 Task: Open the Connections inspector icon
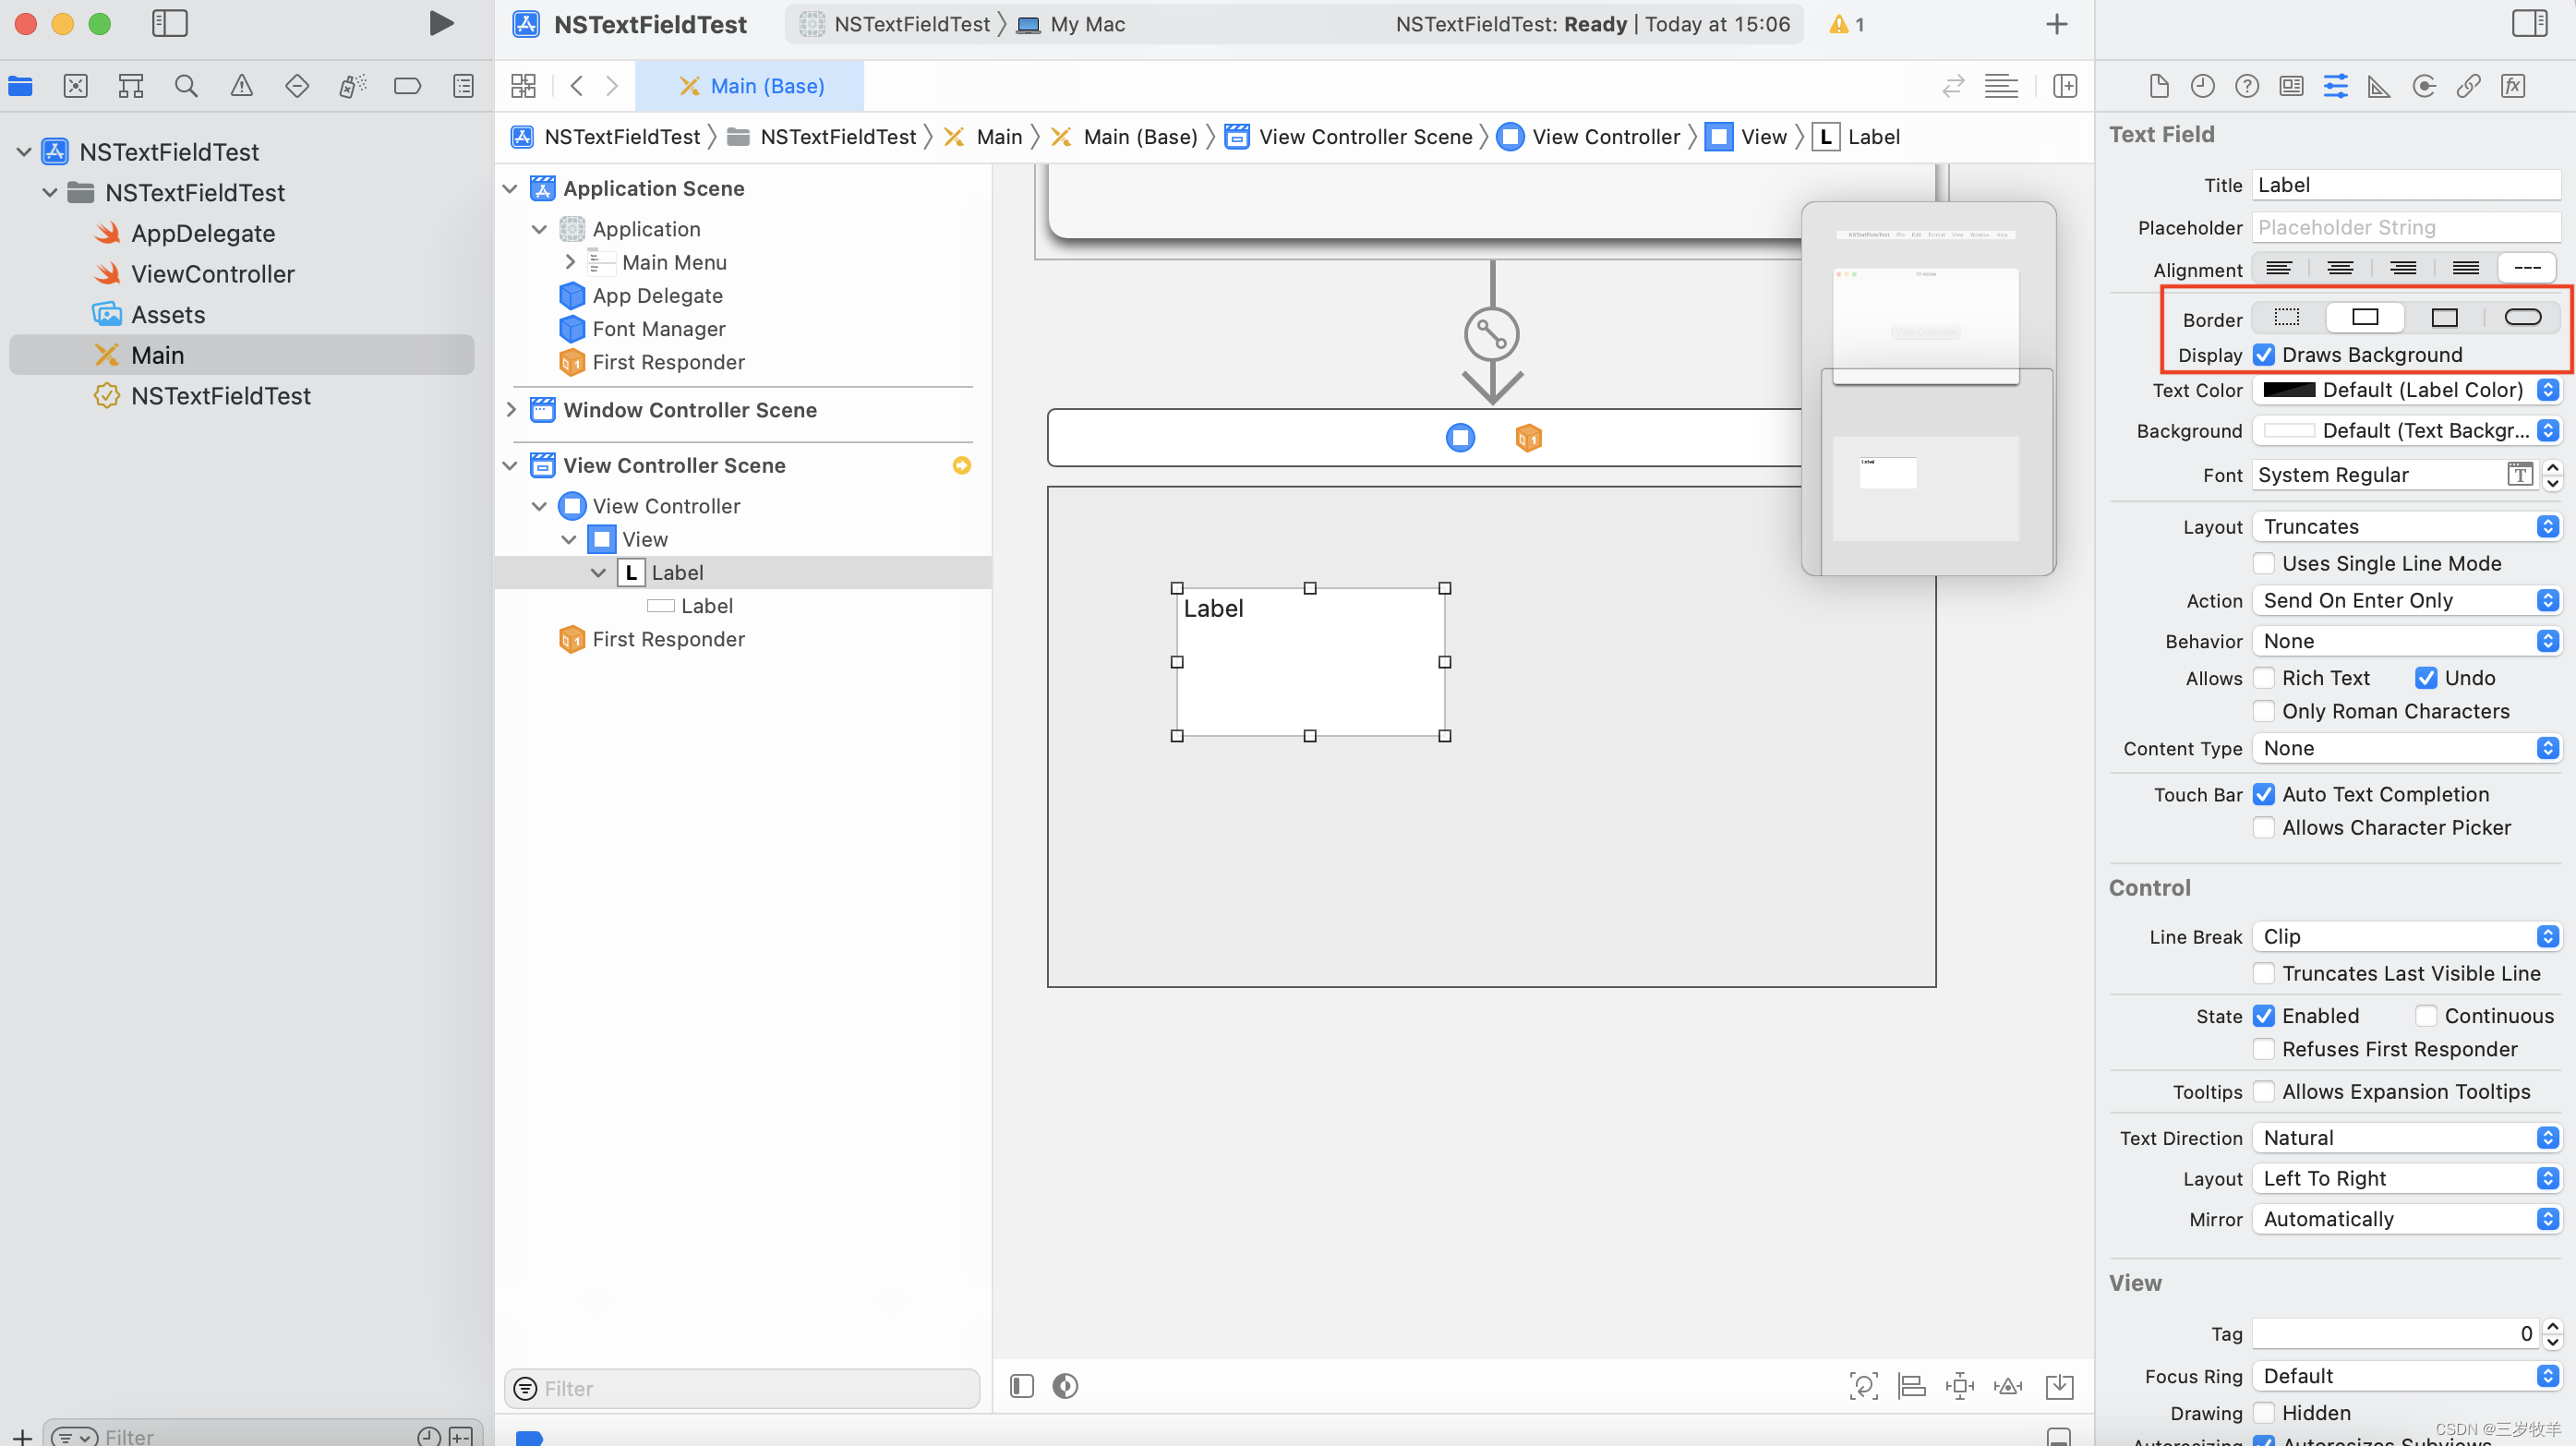pos(2423,86)
